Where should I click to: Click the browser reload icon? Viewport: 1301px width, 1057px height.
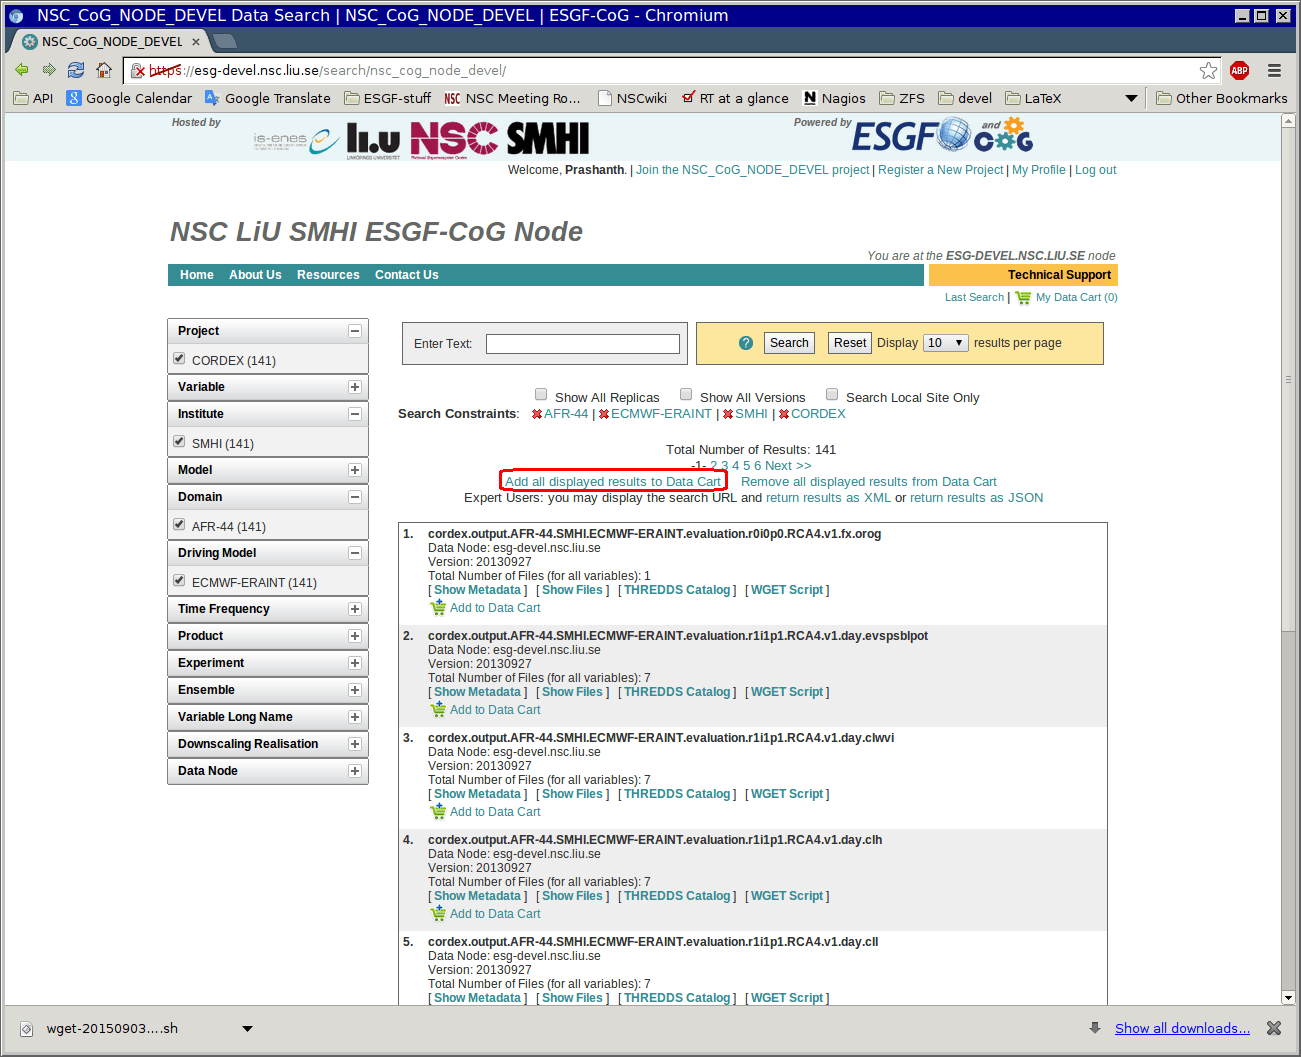(x=76, y=70)
